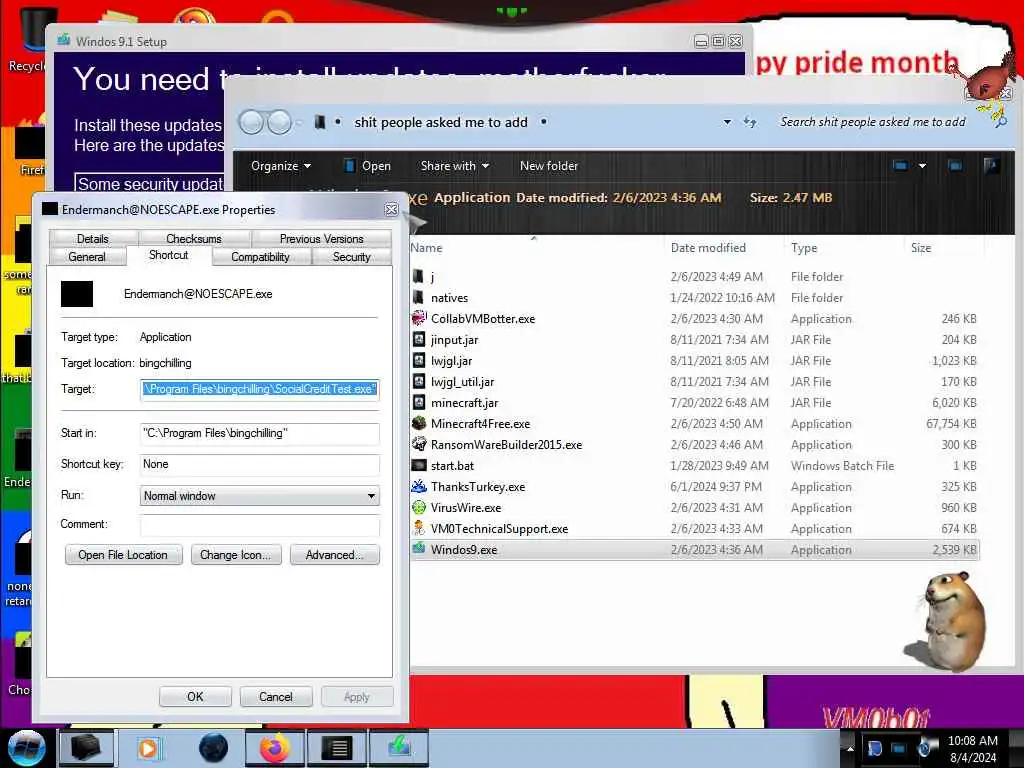The width and height of the screenshot is (1024, 768).
Task: Click the minecraft.jar file icon
Action: (x=419, y=402)
